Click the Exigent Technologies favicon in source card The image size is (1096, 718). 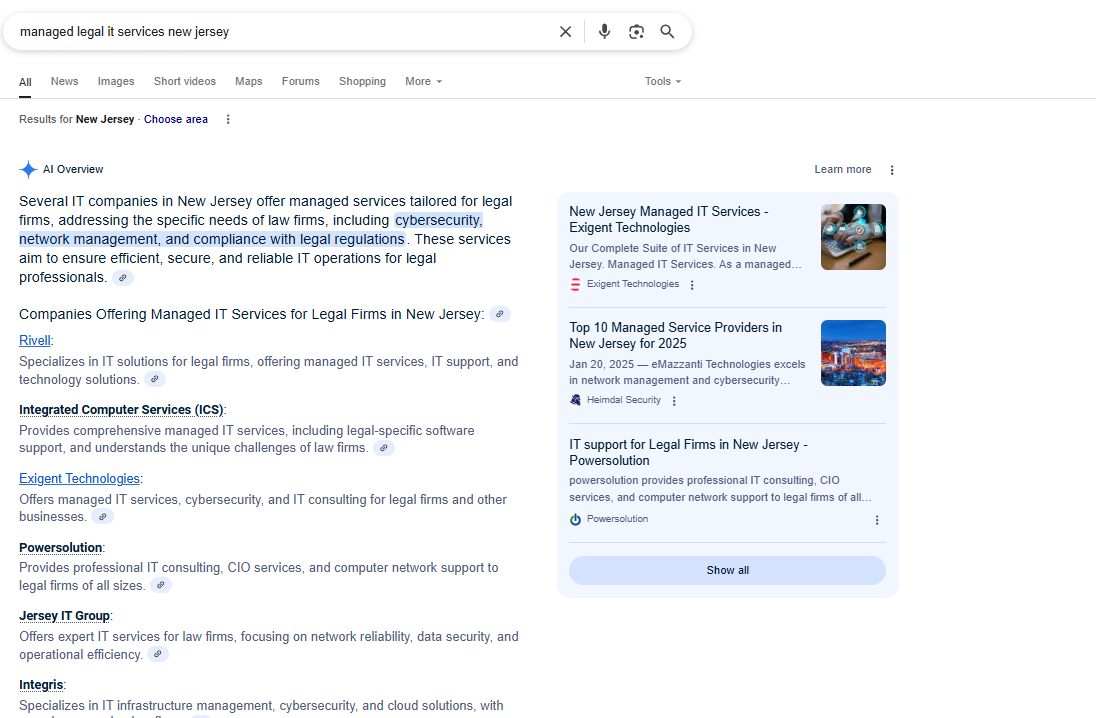(575, 285)
